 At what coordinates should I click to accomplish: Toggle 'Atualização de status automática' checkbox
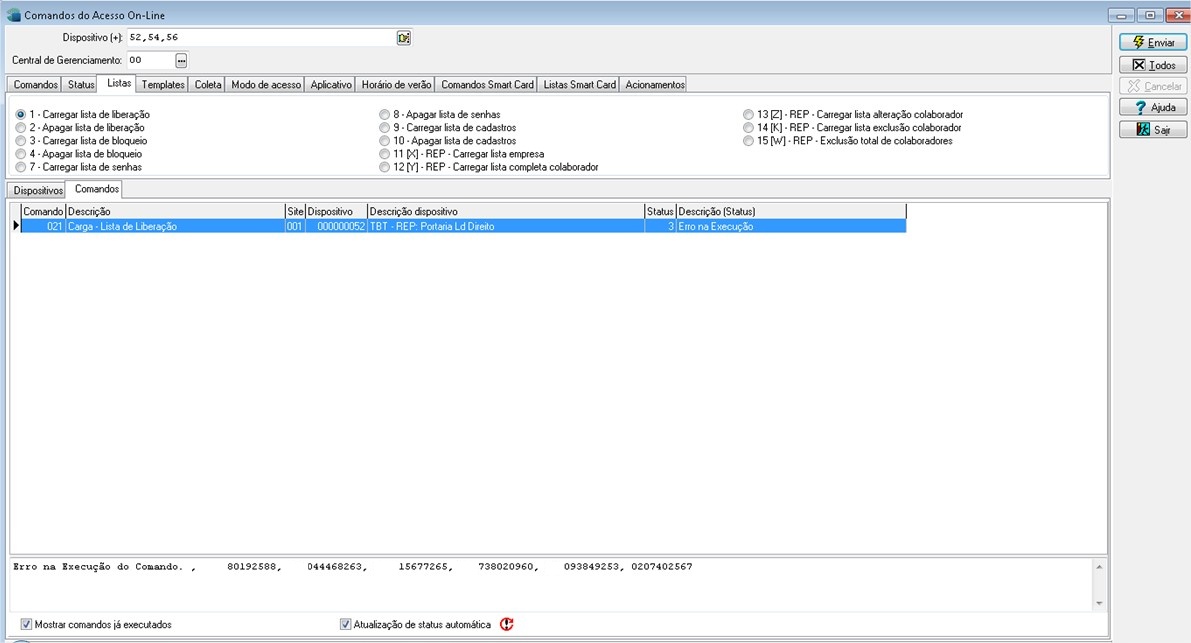point(346,624)
